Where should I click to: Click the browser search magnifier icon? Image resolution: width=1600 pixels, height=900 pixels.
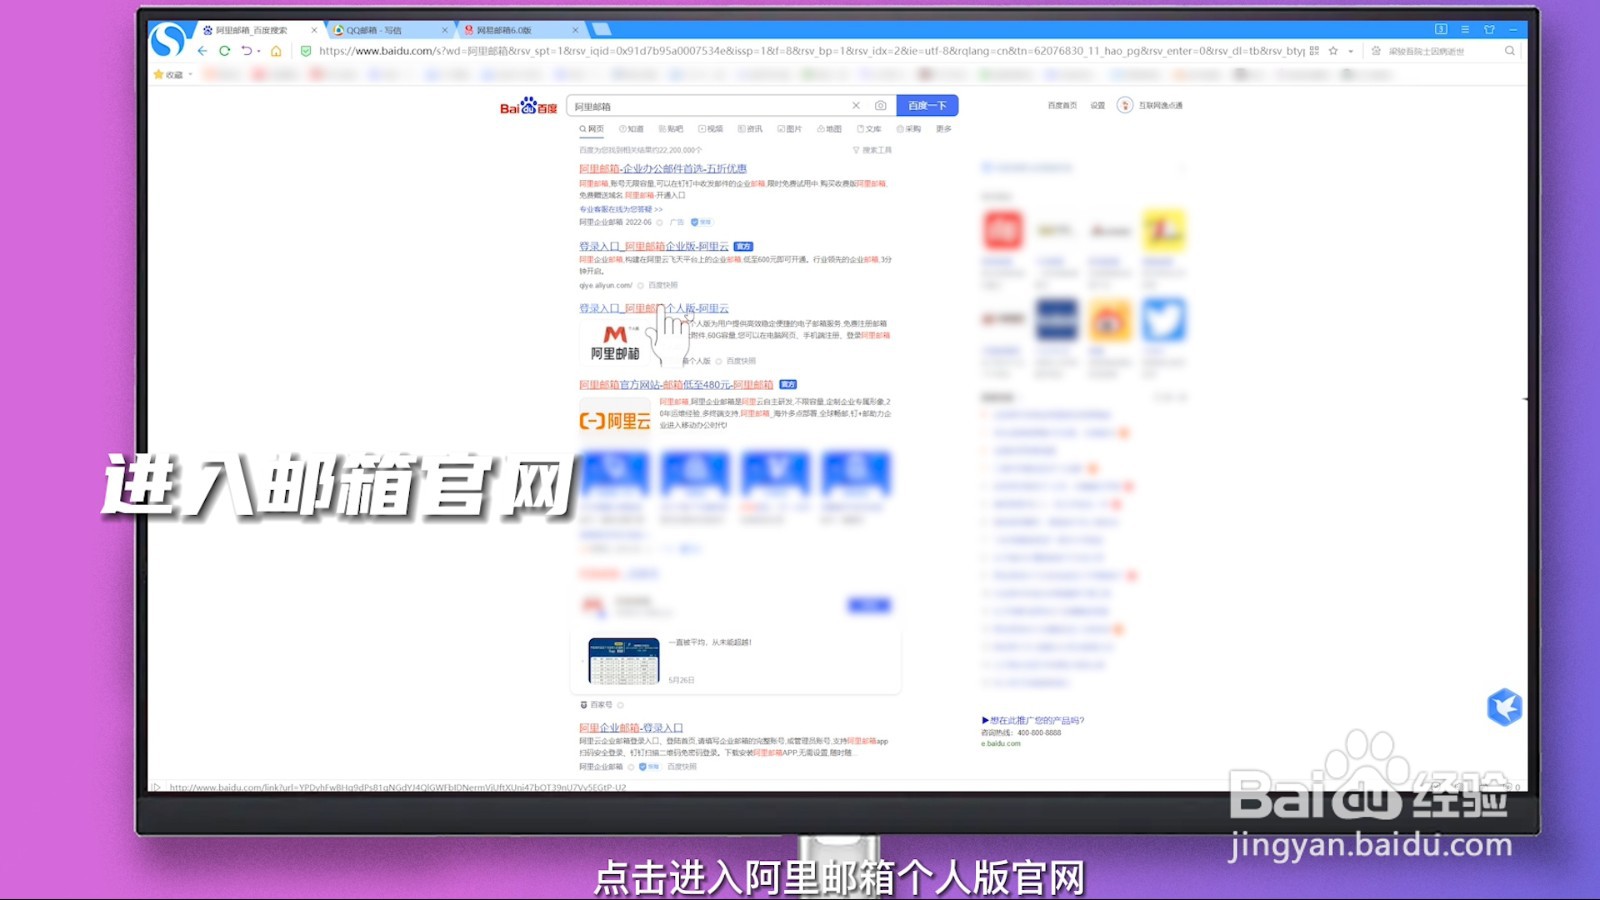point(1510,51)
